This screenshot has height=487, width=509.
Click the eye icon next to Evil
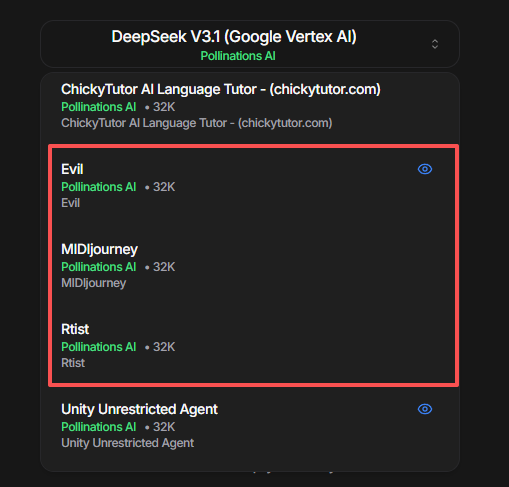pos(425,169)
